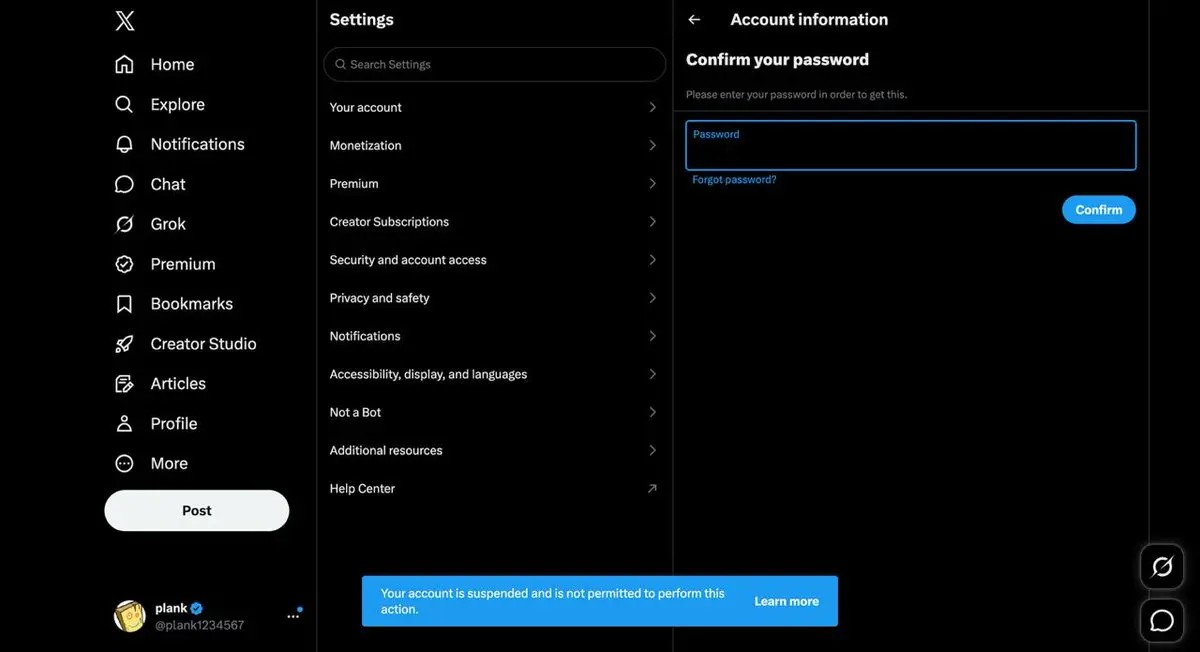Click the X logo icon
1200x652 pixels.
[125, 20]
